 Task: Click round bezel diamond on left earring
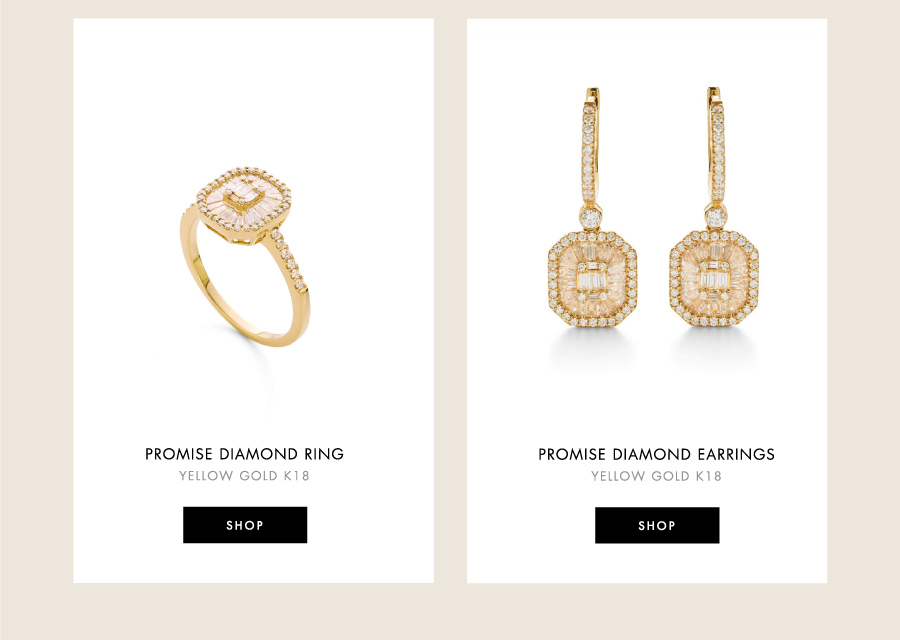(x=591, y=218)
